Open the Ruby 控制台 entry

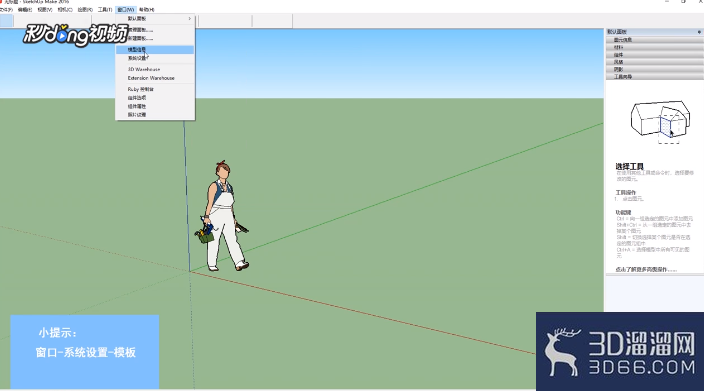(x=155, y=89)
